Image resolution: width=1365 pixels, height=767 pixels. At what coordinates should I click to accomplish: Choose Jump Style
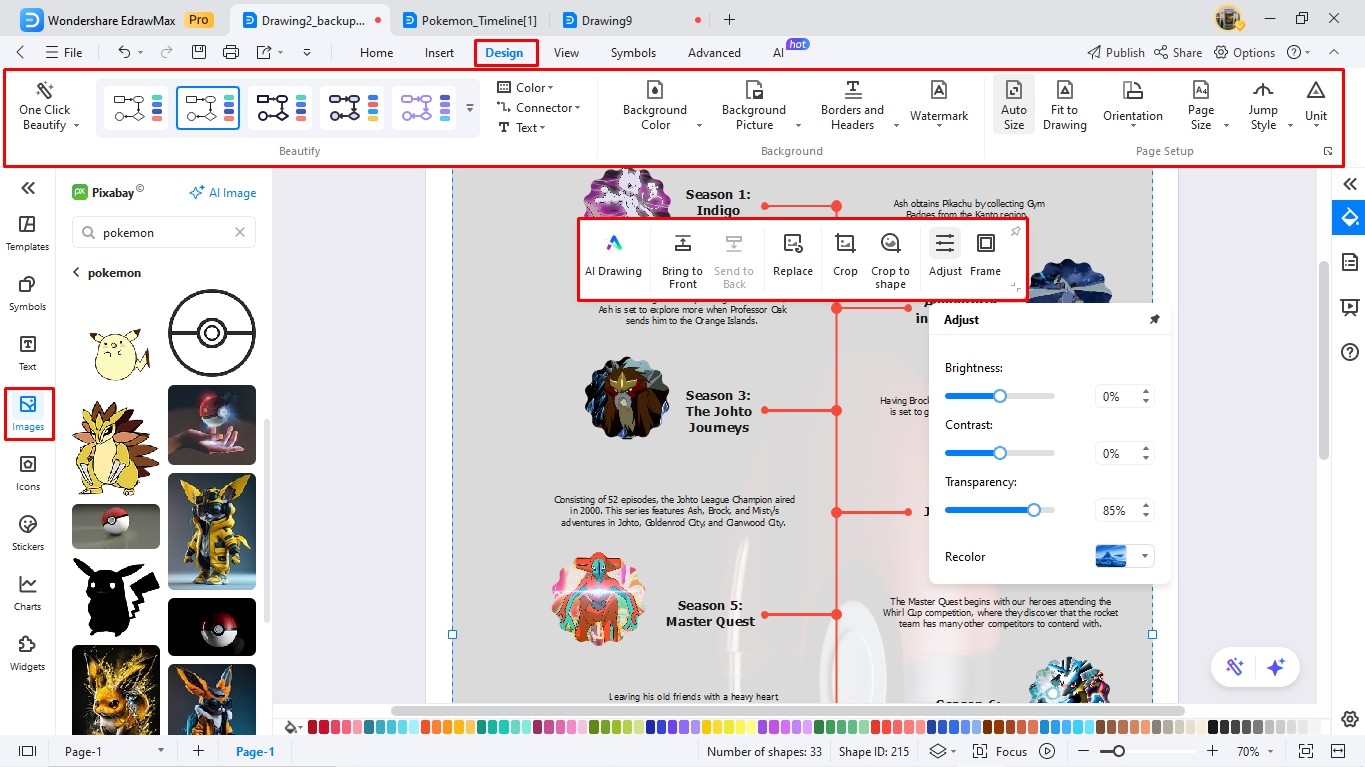(1263, 107)
